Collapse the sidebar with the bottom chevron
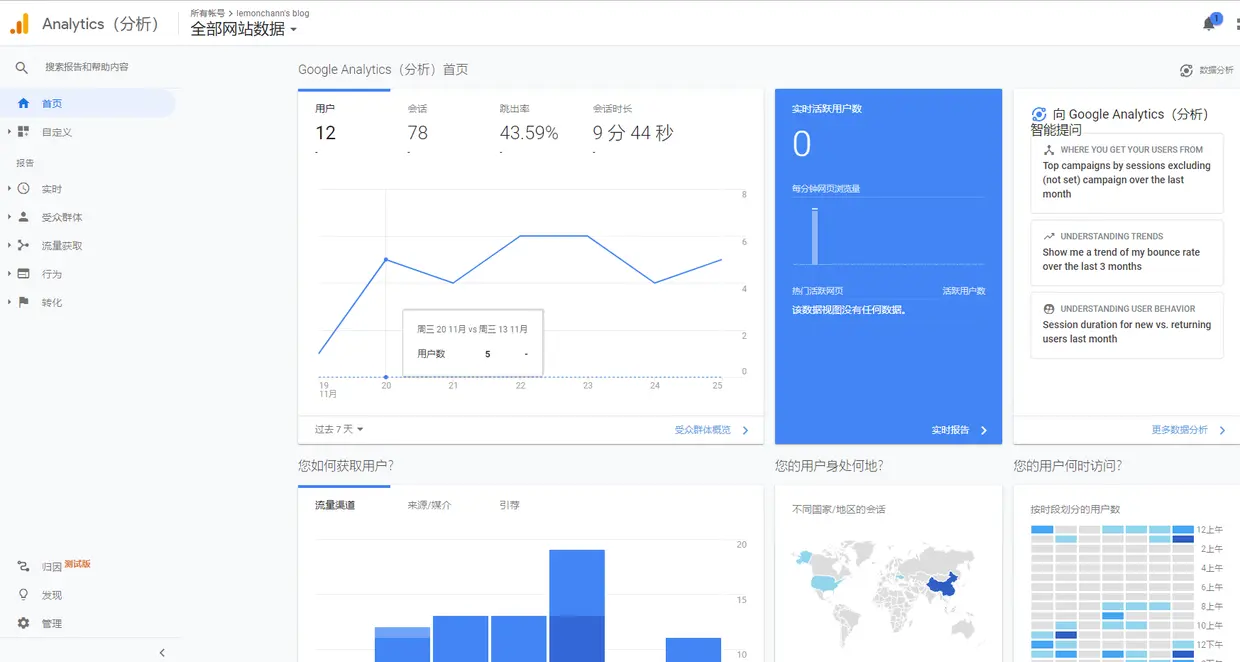The image size is (1240, 662). pos(162,650)
